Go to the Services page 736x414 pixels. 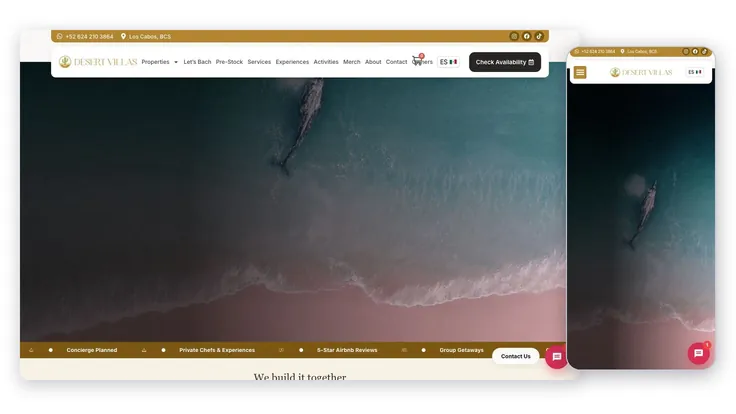[x=259, y=62]
